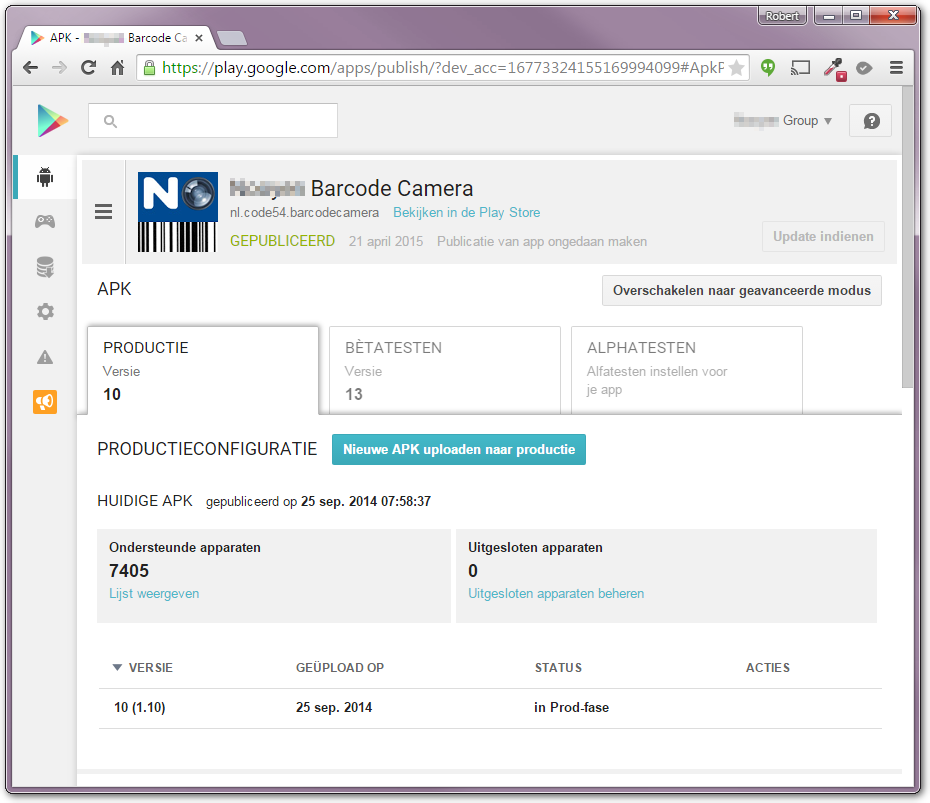The height and width of the screenshot is (803, 930).
Task: Open the Lijst weergeven link
Action: click(x=154, y=594)
